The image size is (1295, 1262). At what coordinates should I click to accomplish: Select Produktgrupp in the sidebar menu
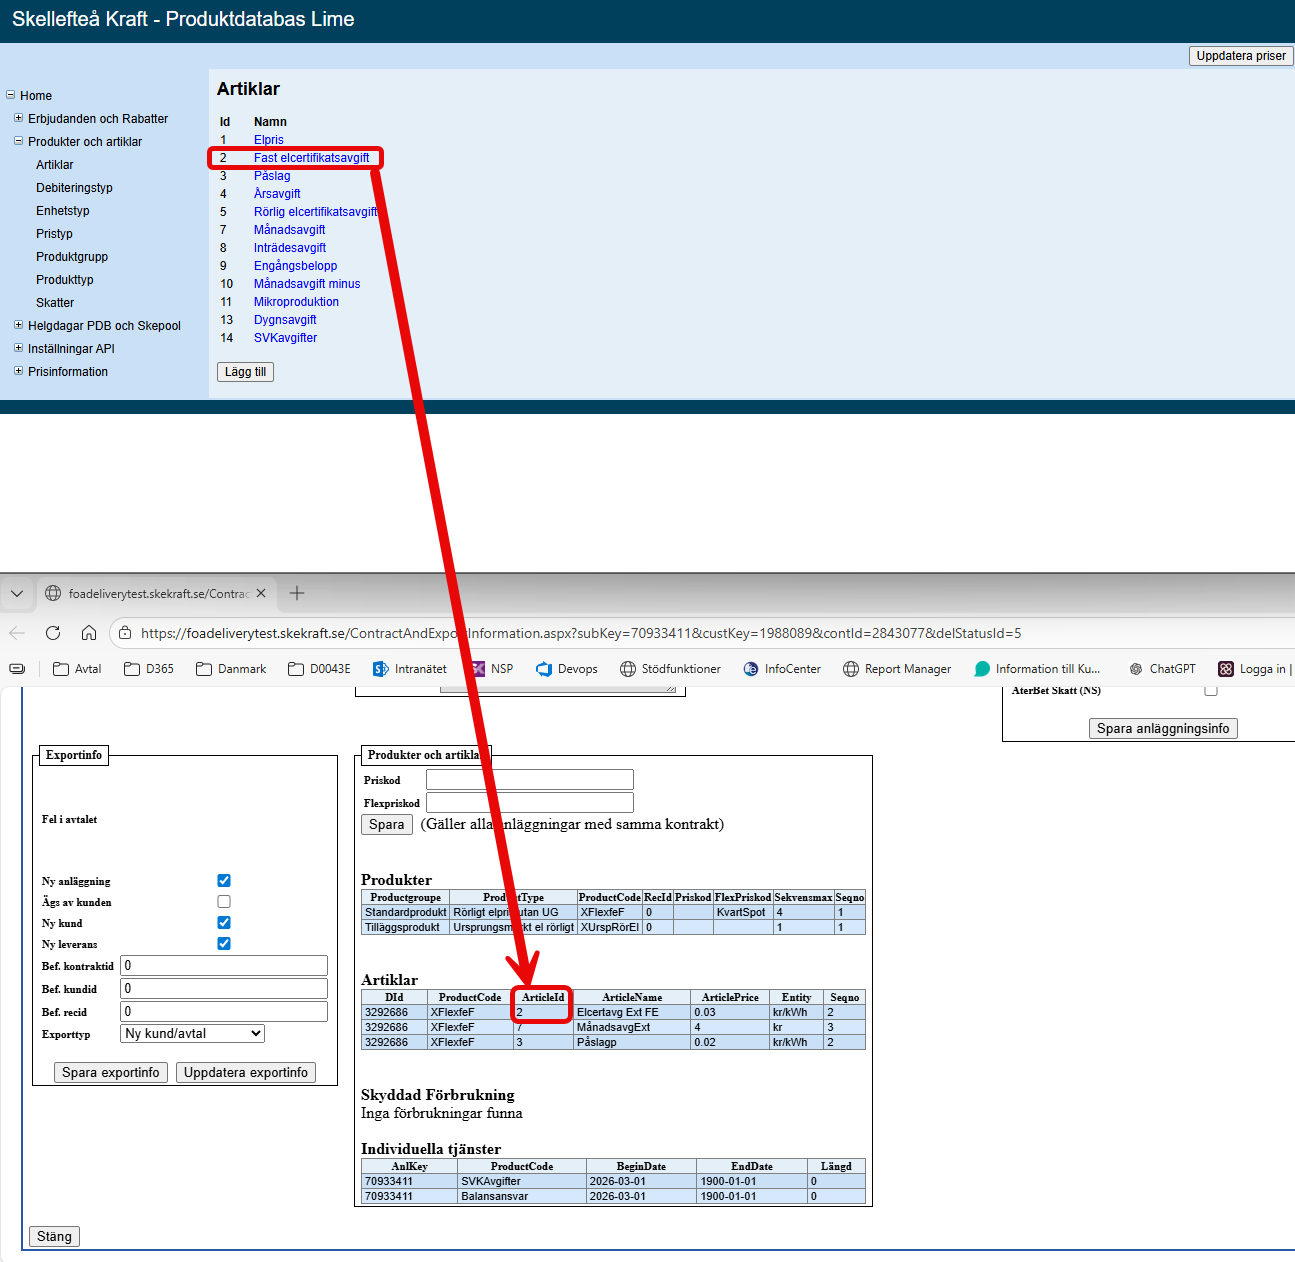(x=72, y=257)
